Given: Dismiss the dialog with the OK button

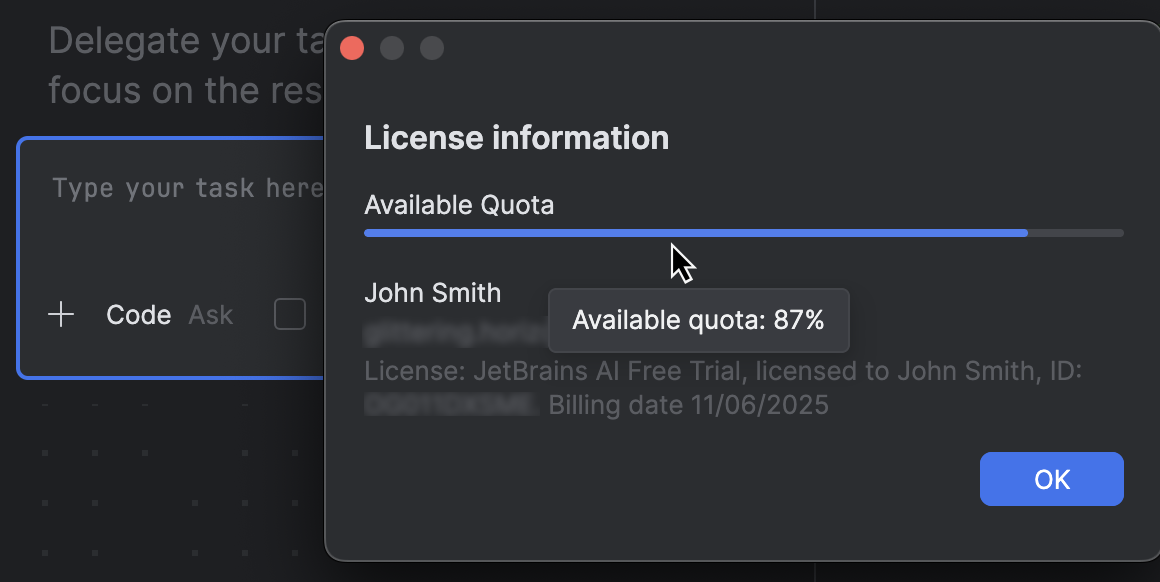Looking at the screenshot, I should pos(1051,479).
